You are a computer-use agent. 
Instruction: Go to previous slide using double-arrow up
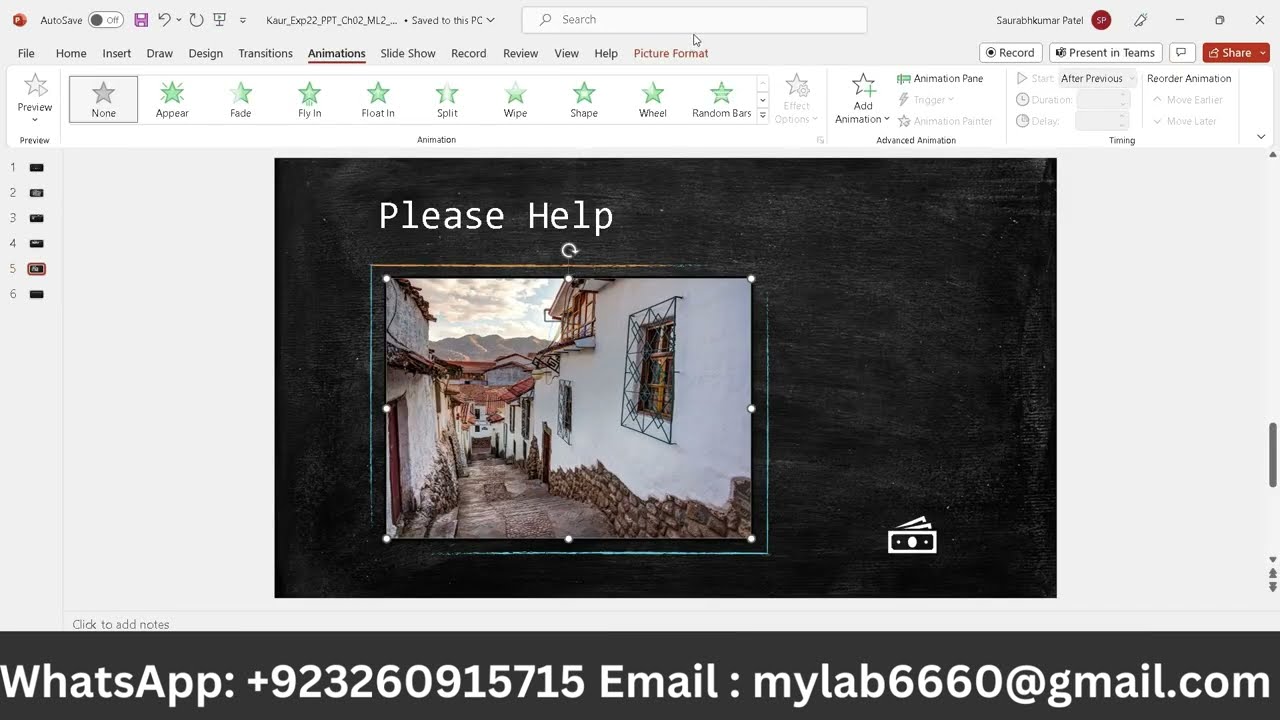[x=1273, y=573]
